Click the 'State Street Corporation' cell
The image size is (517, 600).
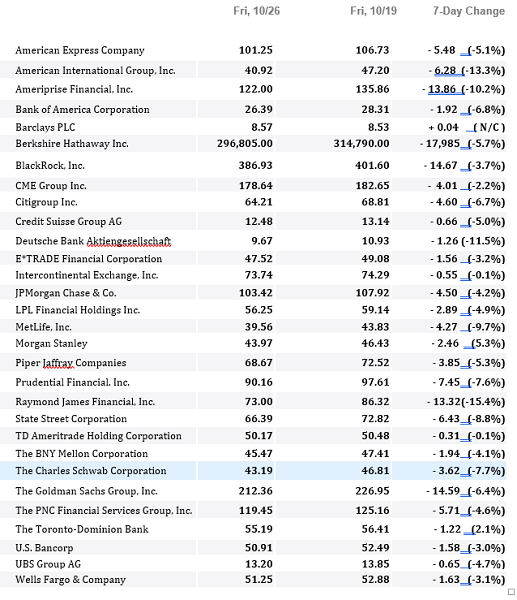click(71, 419)
